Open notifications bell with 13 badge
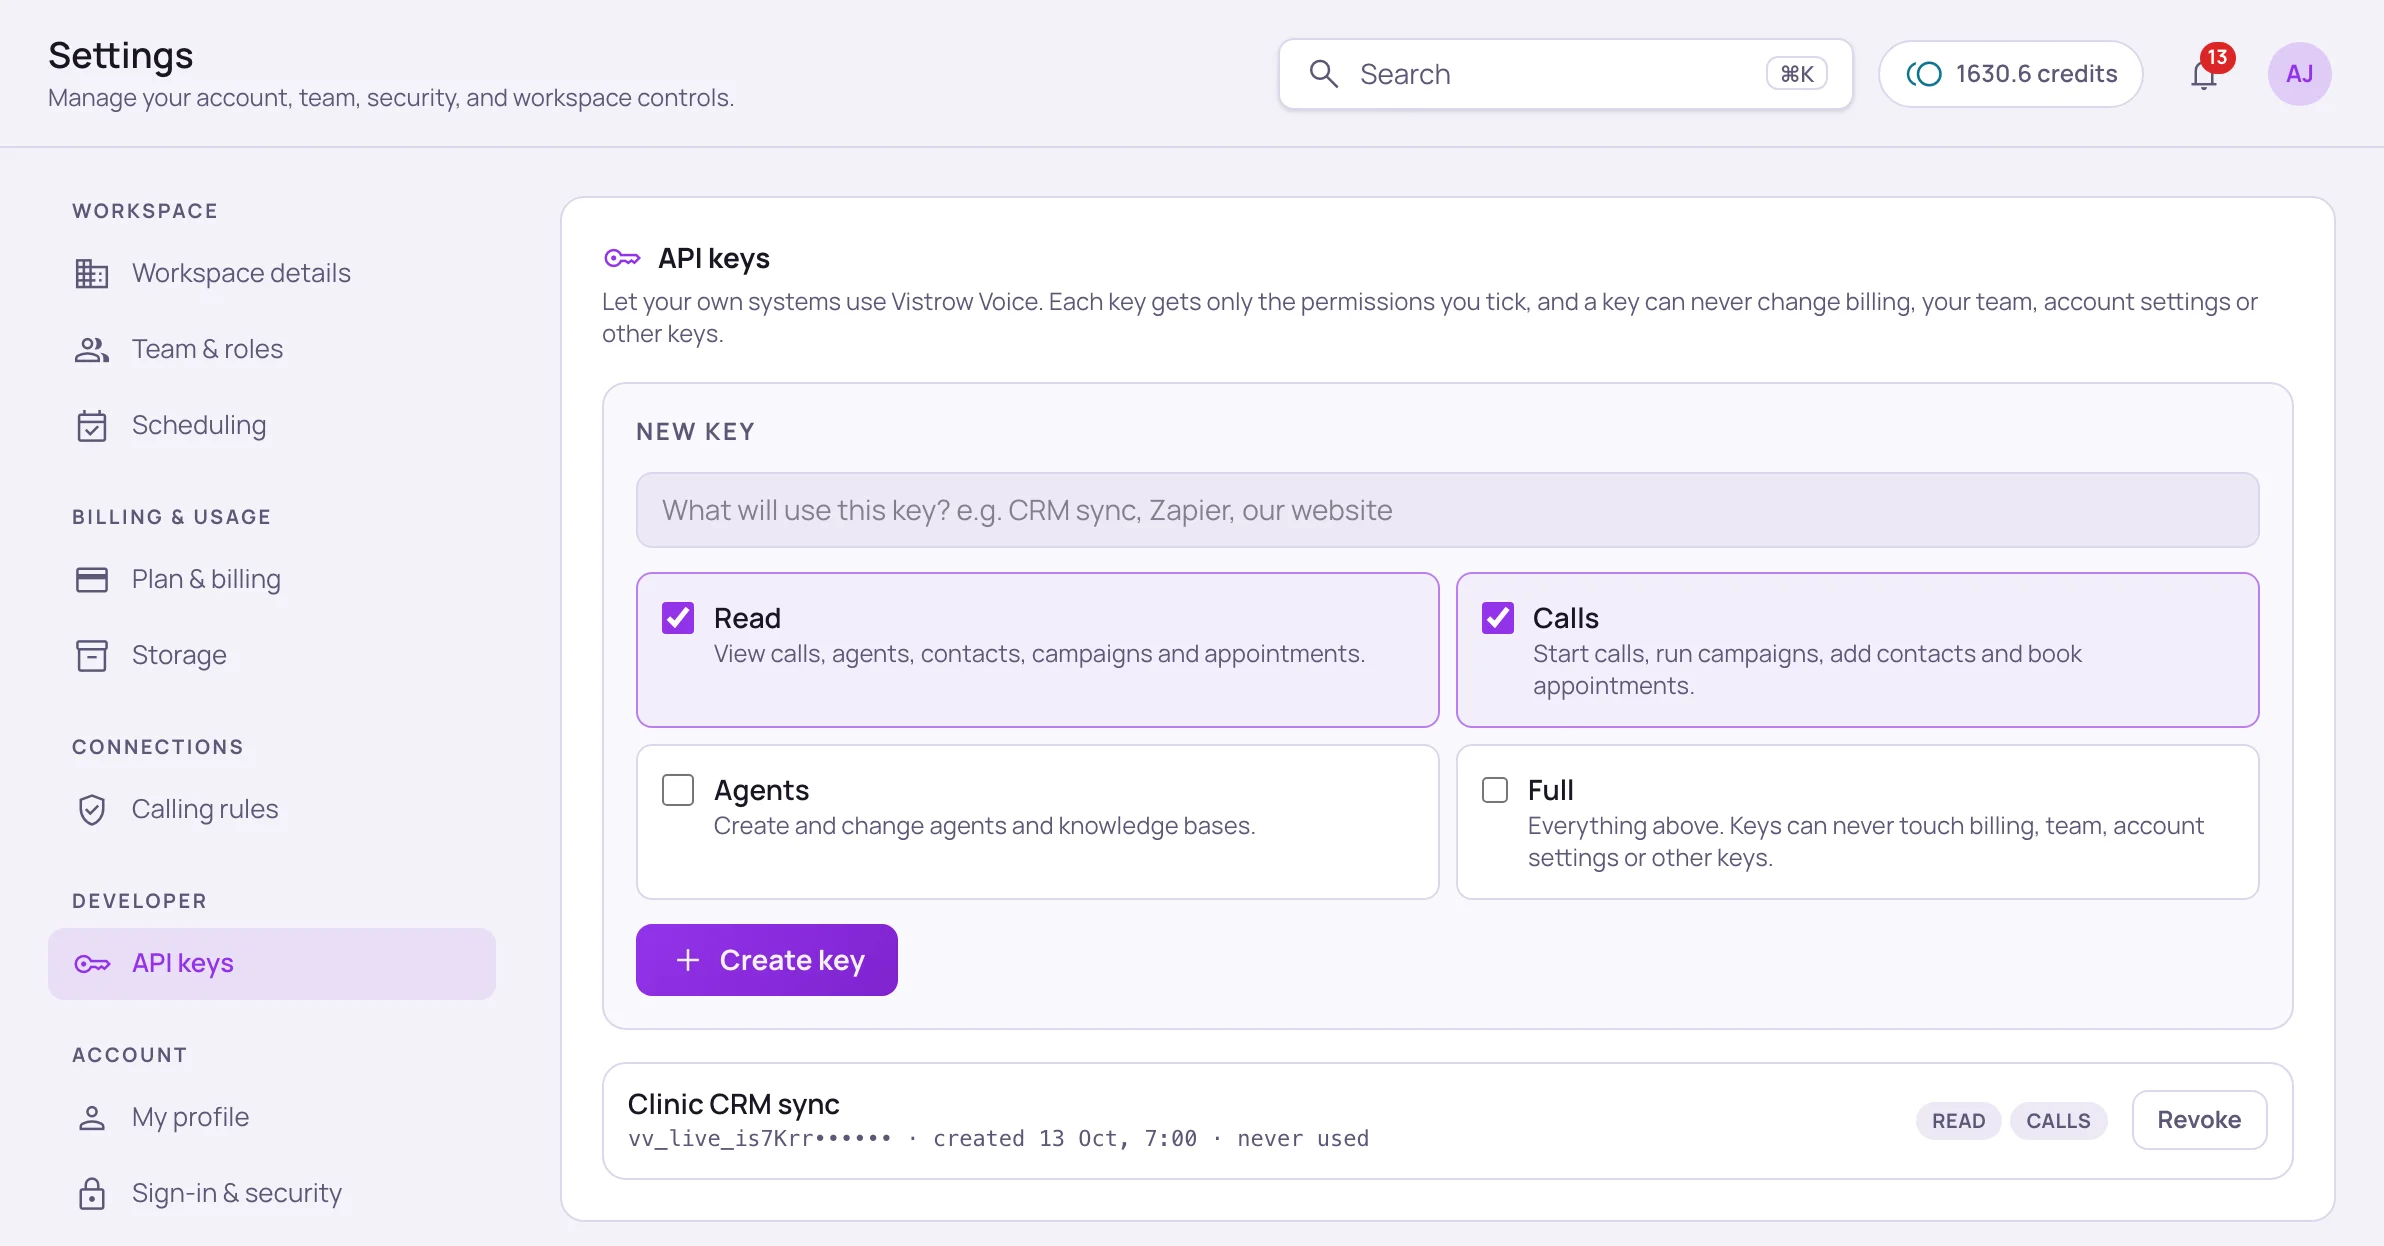This screenshot has height=1246, width=2384. (2205, 74)
